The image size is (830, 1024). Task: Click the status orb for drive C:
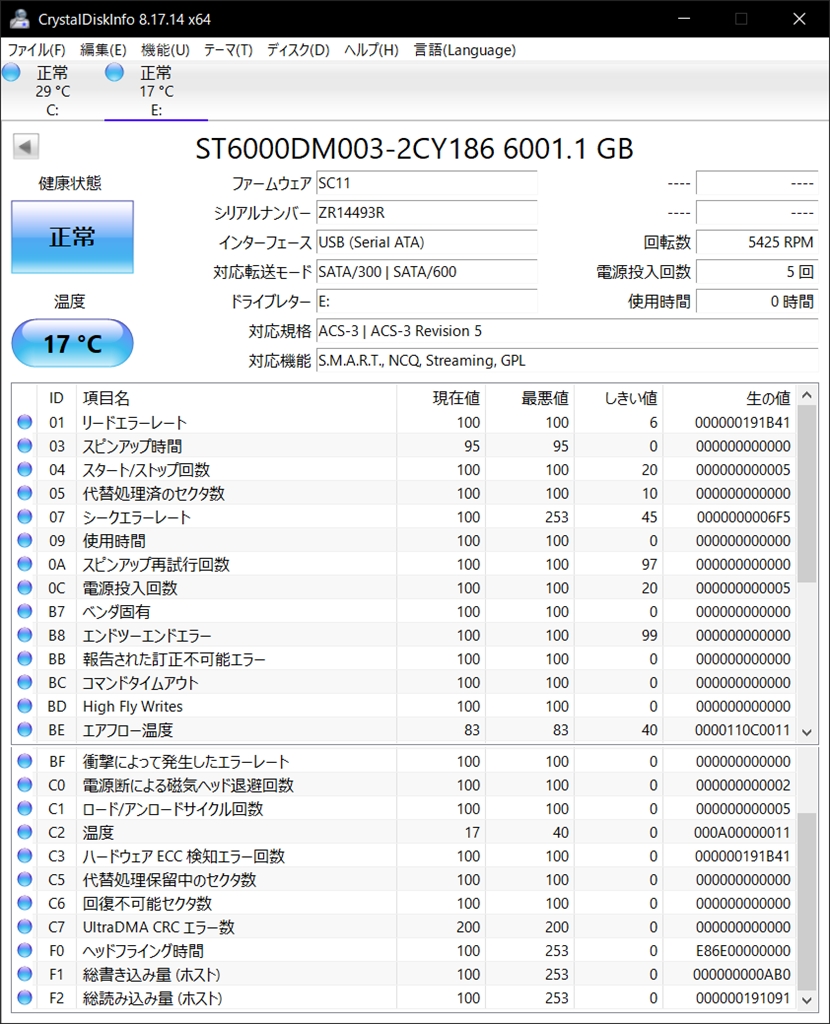point(11,72)
